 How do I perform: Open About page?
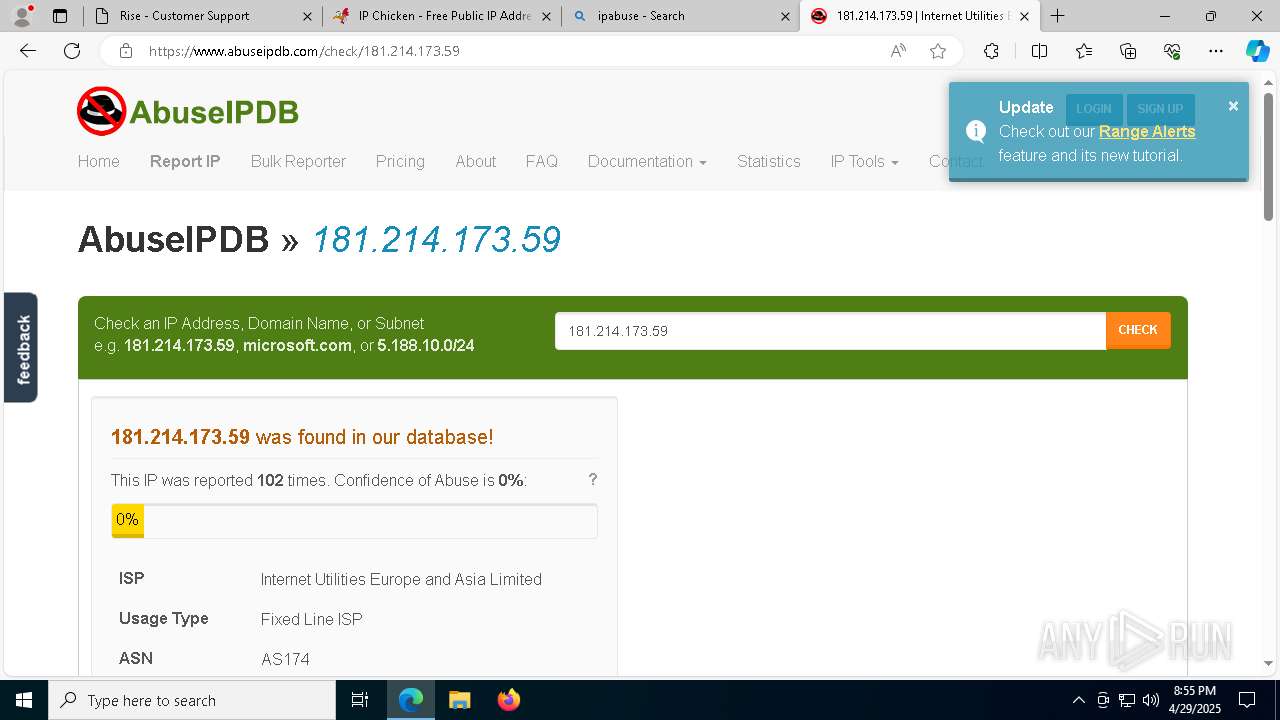pos(475,161)
